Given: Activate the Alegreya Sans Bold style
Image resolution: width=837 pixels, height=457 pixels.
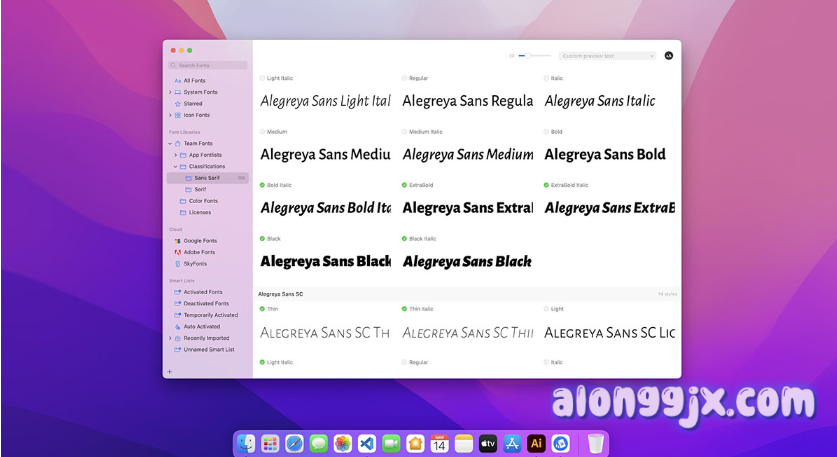Looking at the screenshot, I should pos(547,132).
